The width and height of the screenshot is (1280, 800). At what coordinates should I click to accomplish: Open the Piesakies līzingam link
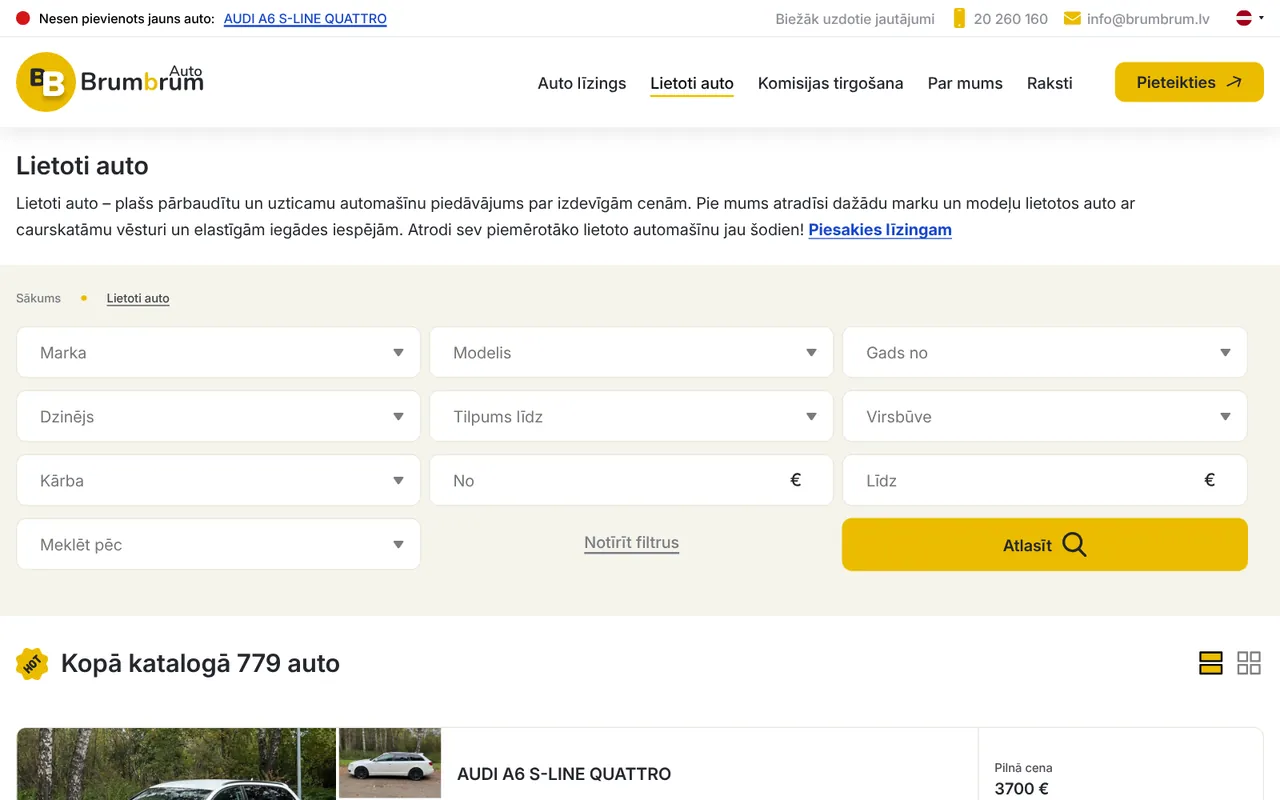(x=880, y=229)
